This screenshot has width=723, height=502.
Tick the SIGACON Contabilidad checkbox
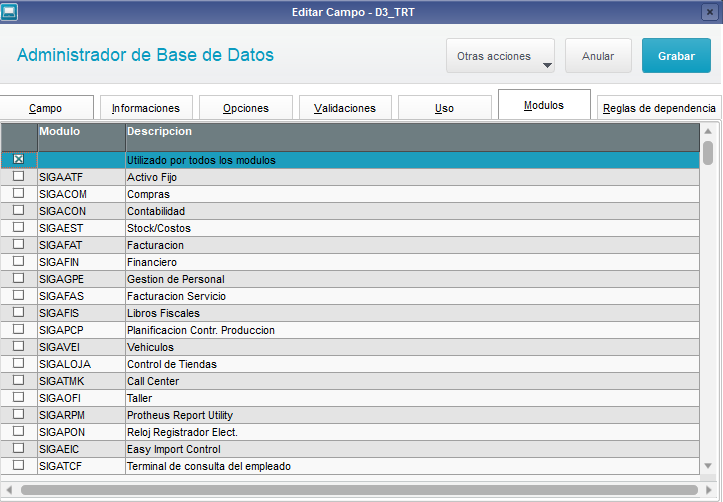coord(18,210)
